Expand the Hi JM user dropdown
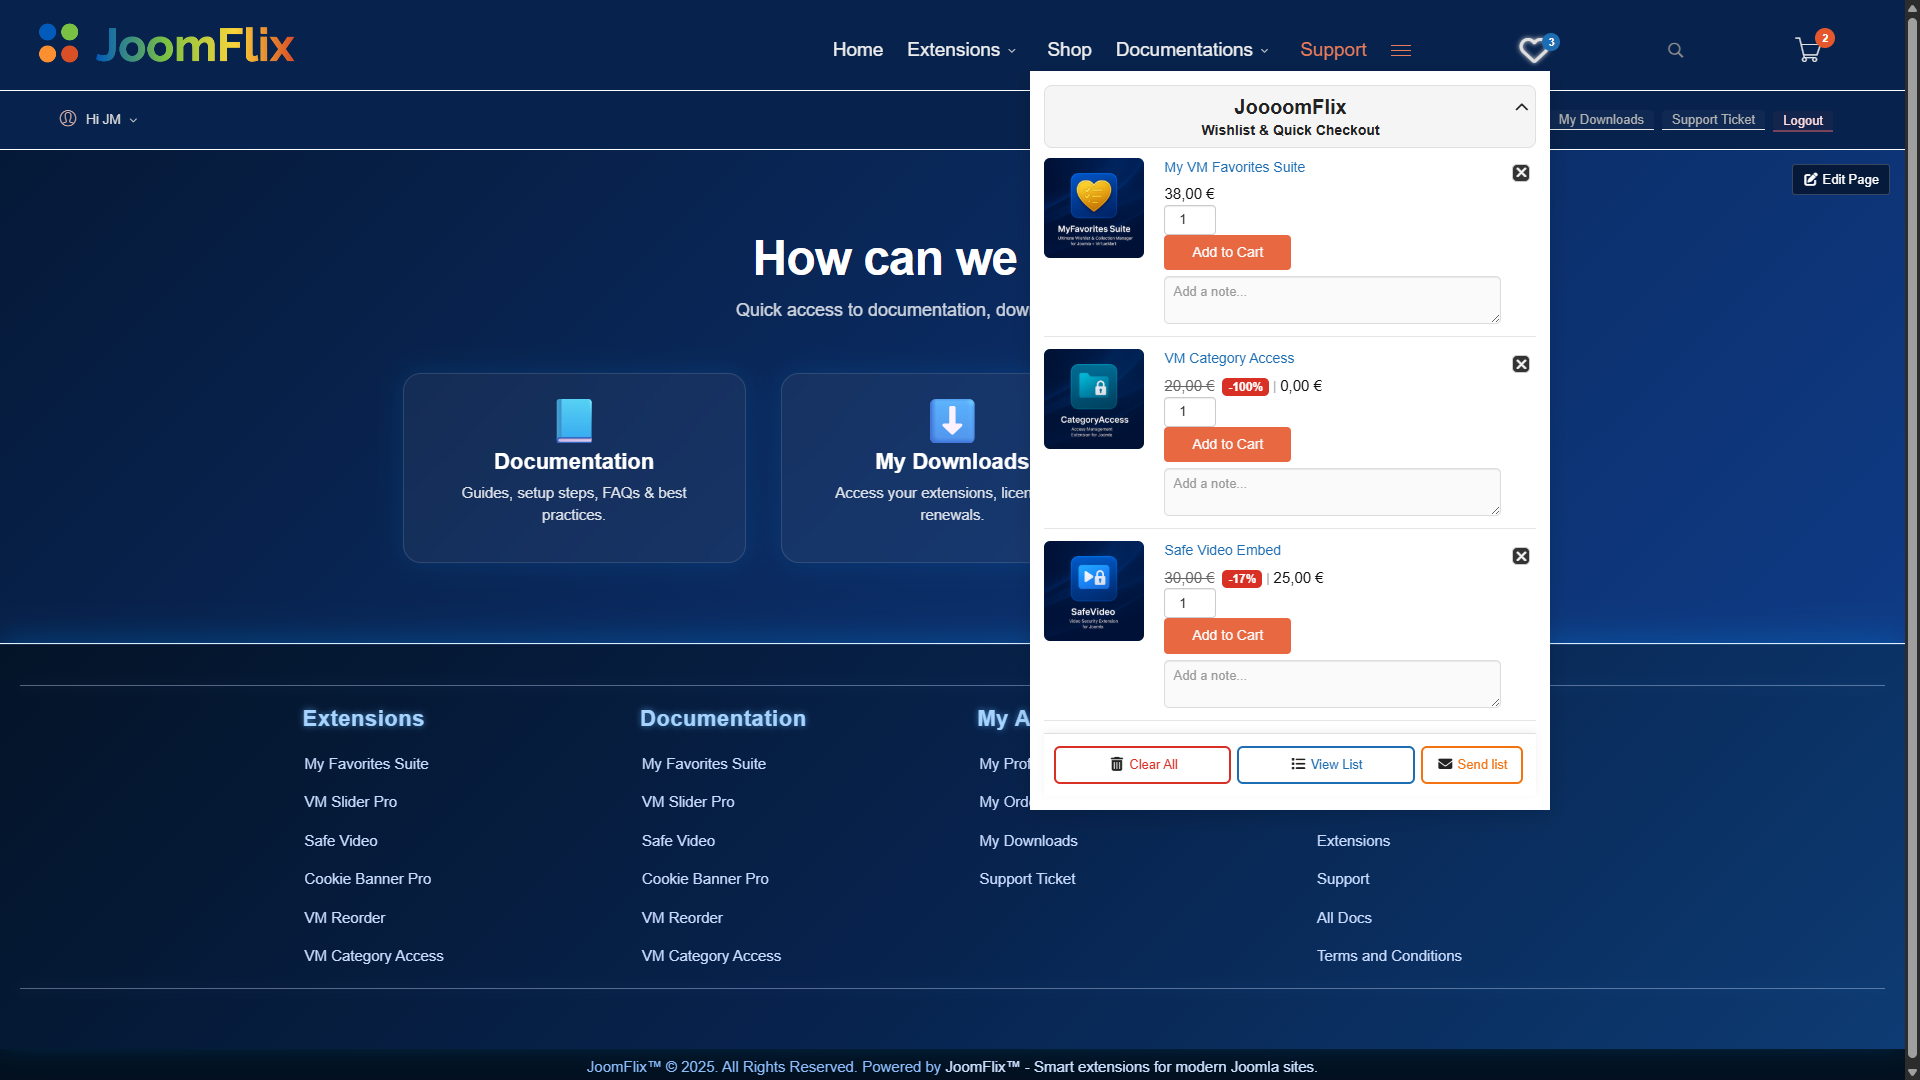1920x1080 pixels. click(99, 119)
